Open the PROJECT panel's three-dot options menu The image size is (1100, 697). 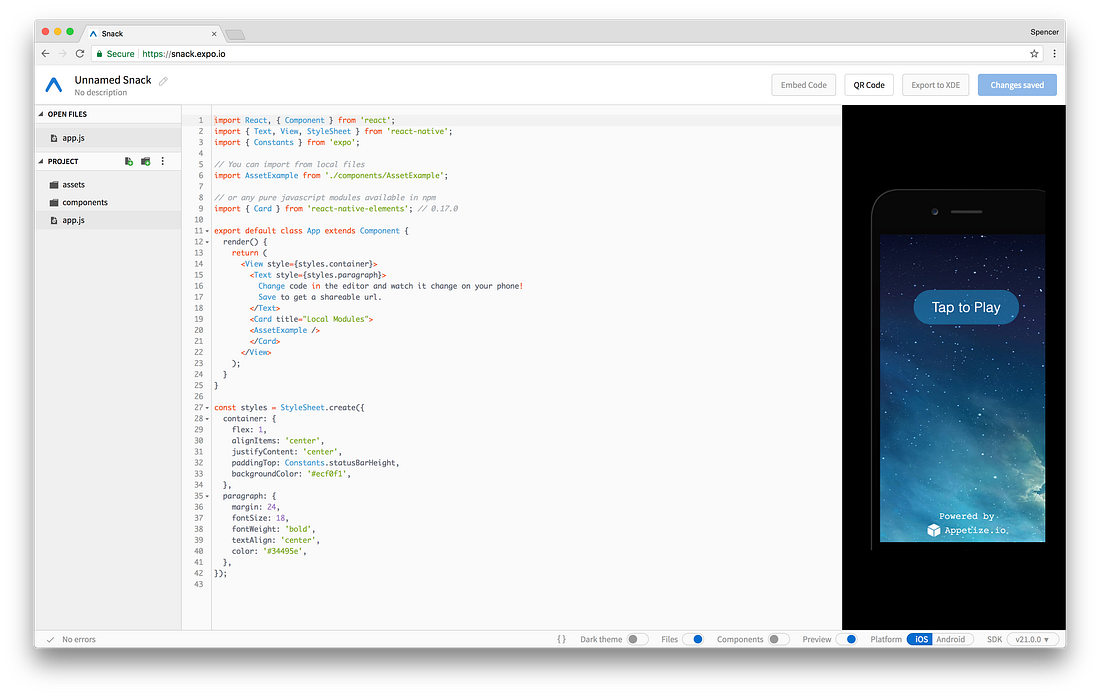tap(162, 161)
